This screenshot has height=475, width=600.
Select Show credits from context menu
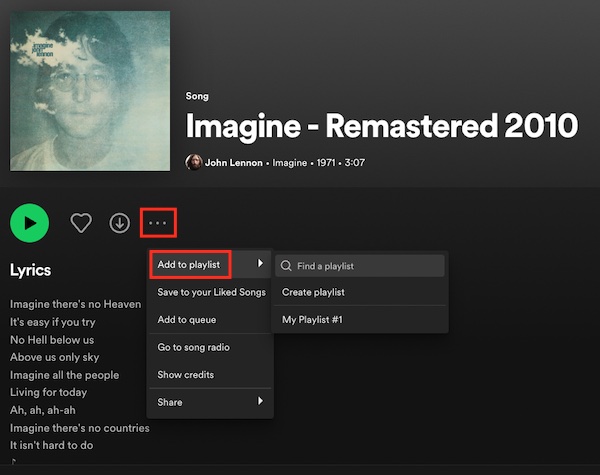[186, 374]
